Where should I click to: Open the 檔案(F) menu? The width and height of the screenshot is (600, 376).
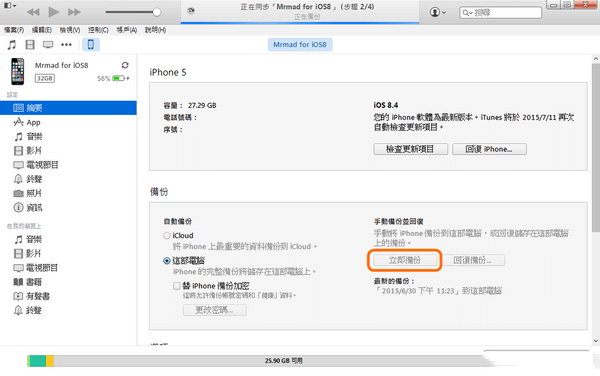(14, 30)
